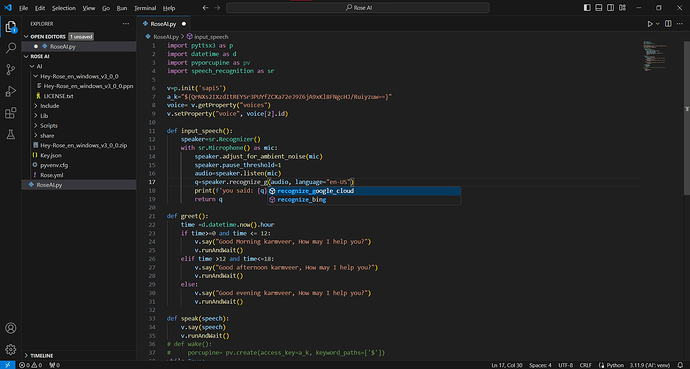Click RoseAI.py in the breadcrumb
The height and width of the screenshot is (369, 690).
point(166,37)
